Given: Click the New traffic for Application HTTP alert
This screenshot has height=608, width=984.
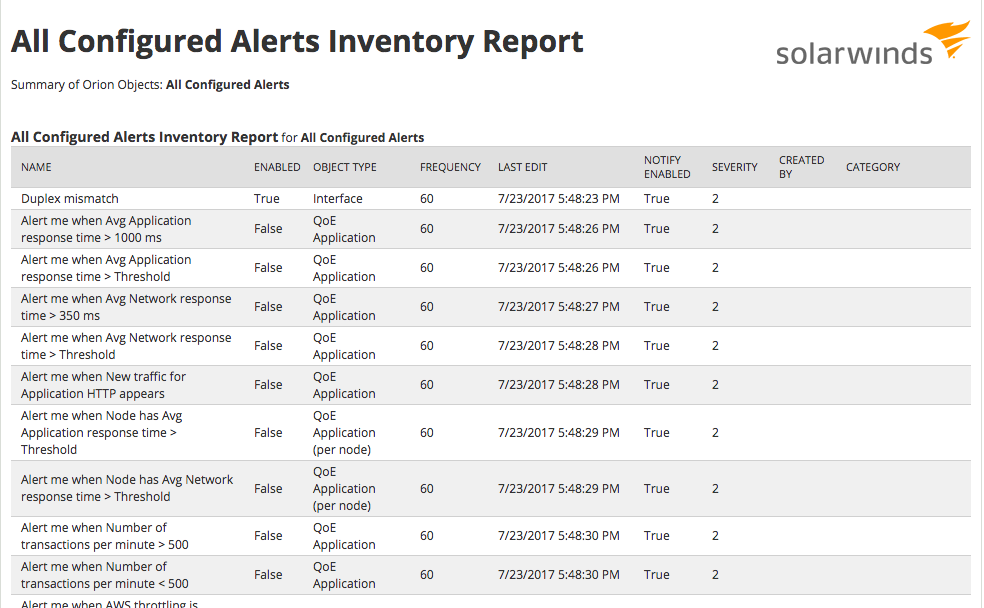Looking at the screenshot, I should [x=103, y=385].
